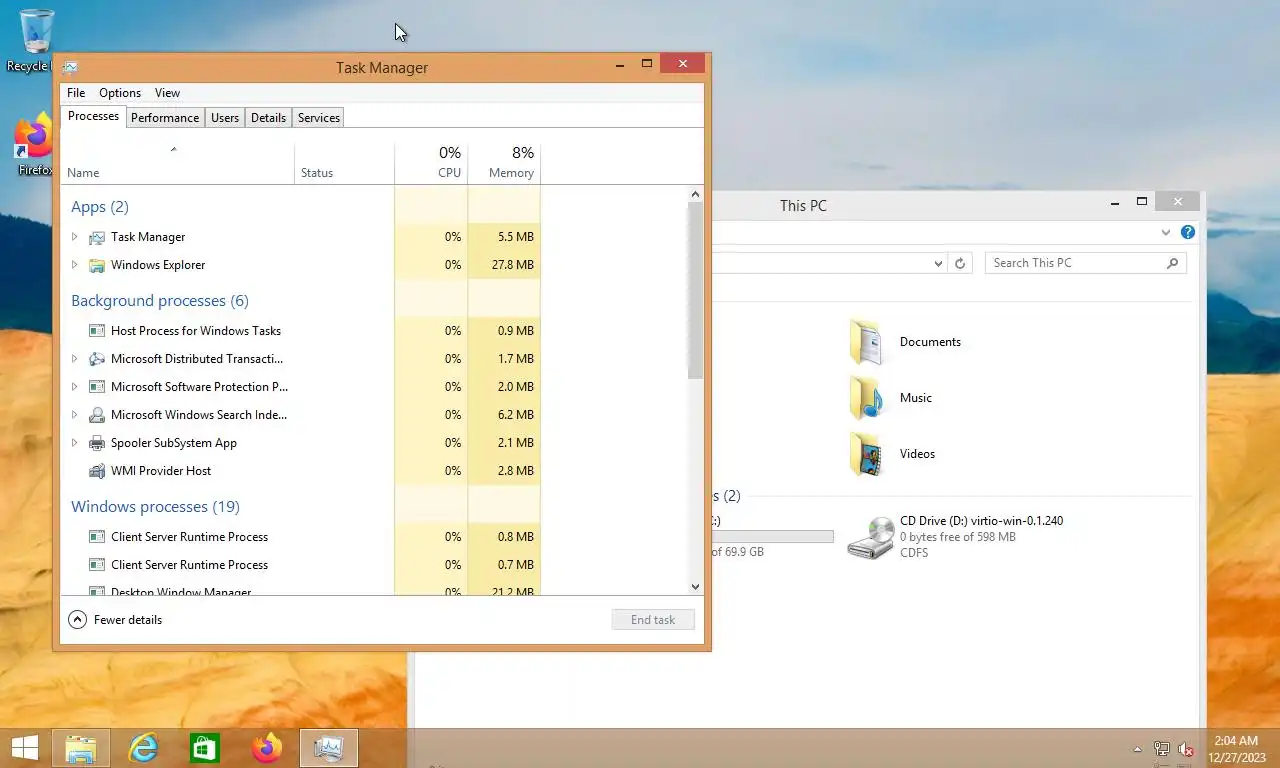Image resolution: width=1280 pixels, height=768 pixels.
Task: Click the scrollbar up arrow in process list
Action: coord(696,194)
